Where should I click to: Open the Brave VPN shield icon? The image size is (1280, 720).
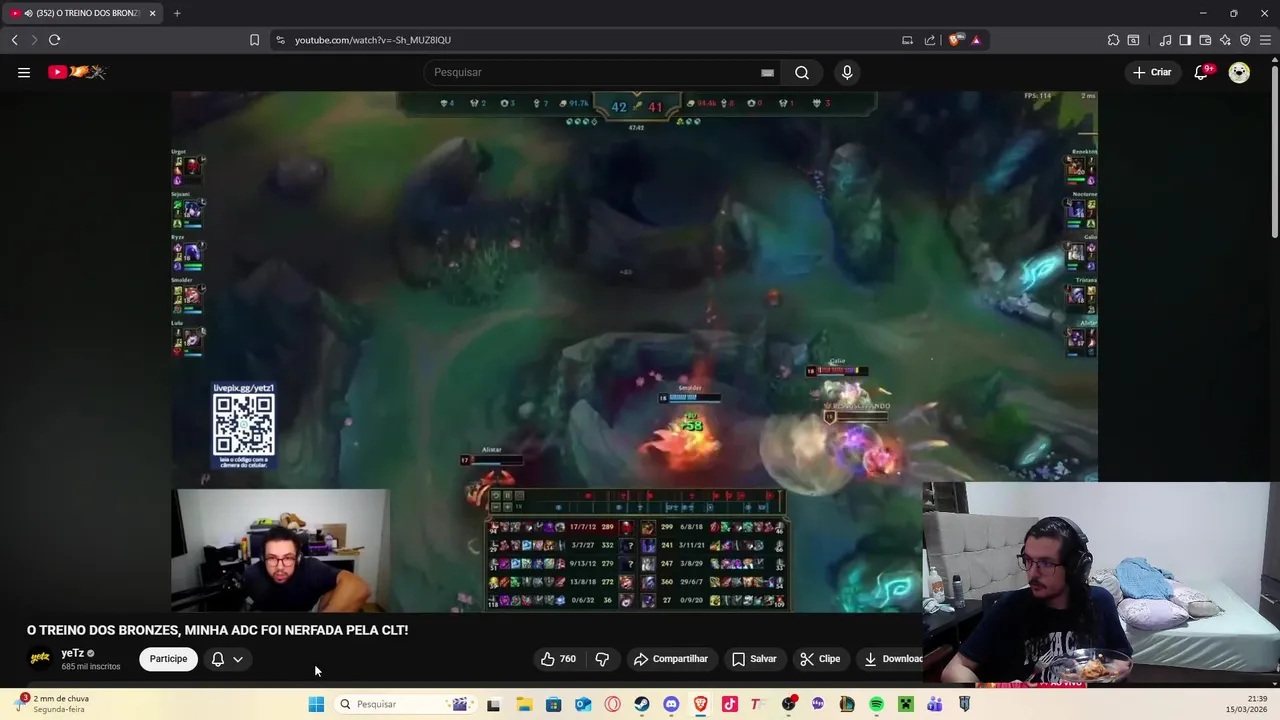pyautogui.click(x=1245, y=40)
